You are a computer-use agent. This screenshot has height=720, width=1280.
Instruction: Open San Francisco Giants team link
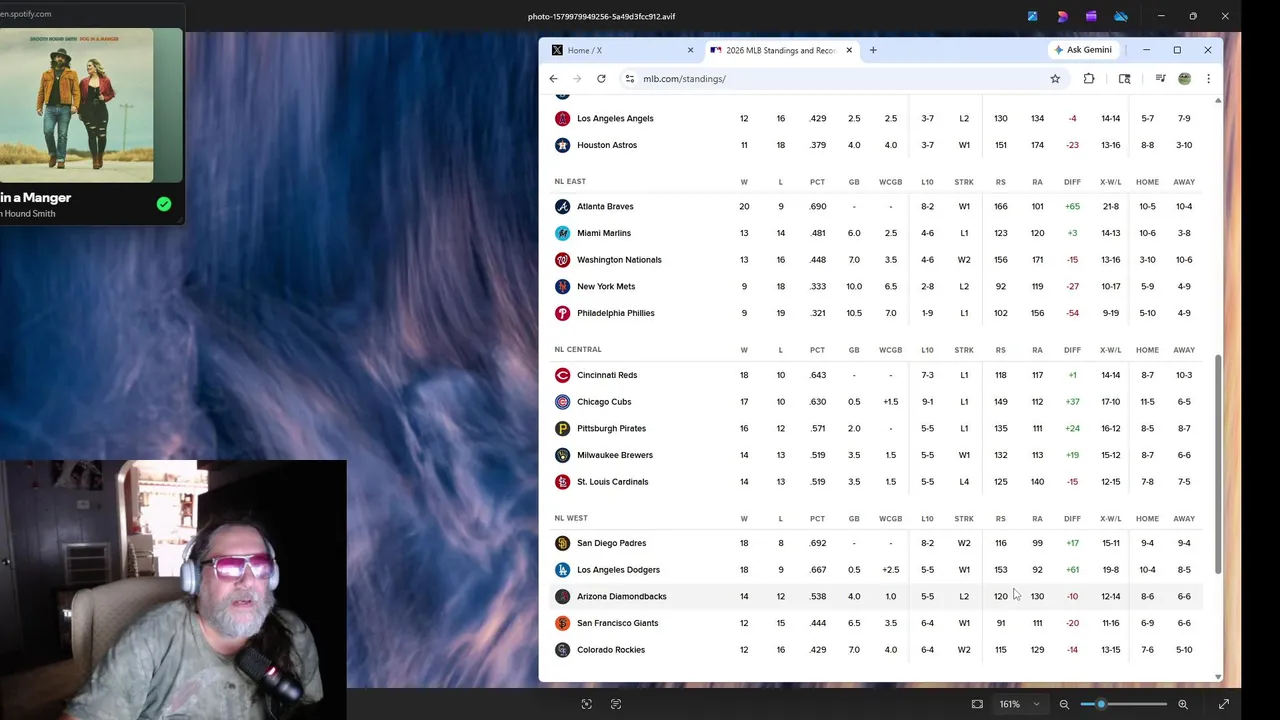[x=617, y=623]
